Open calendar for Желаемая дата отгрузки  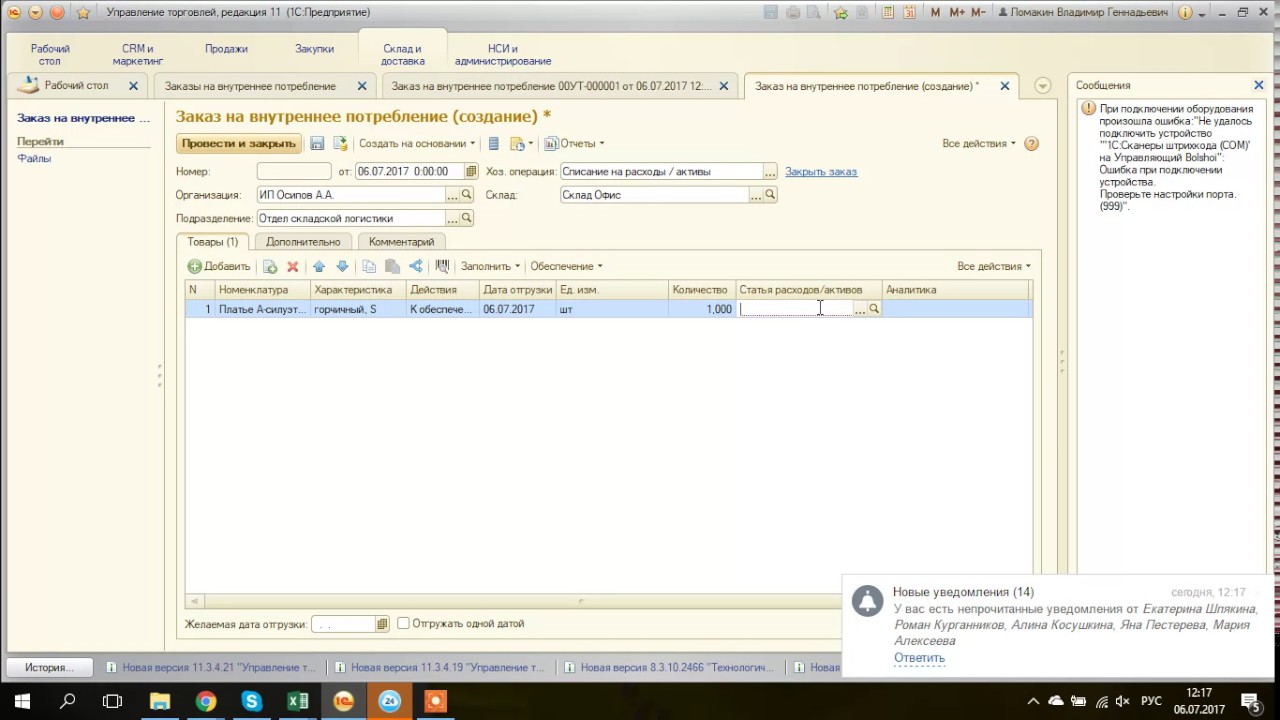pyautogui.click(x=382, y=624)
